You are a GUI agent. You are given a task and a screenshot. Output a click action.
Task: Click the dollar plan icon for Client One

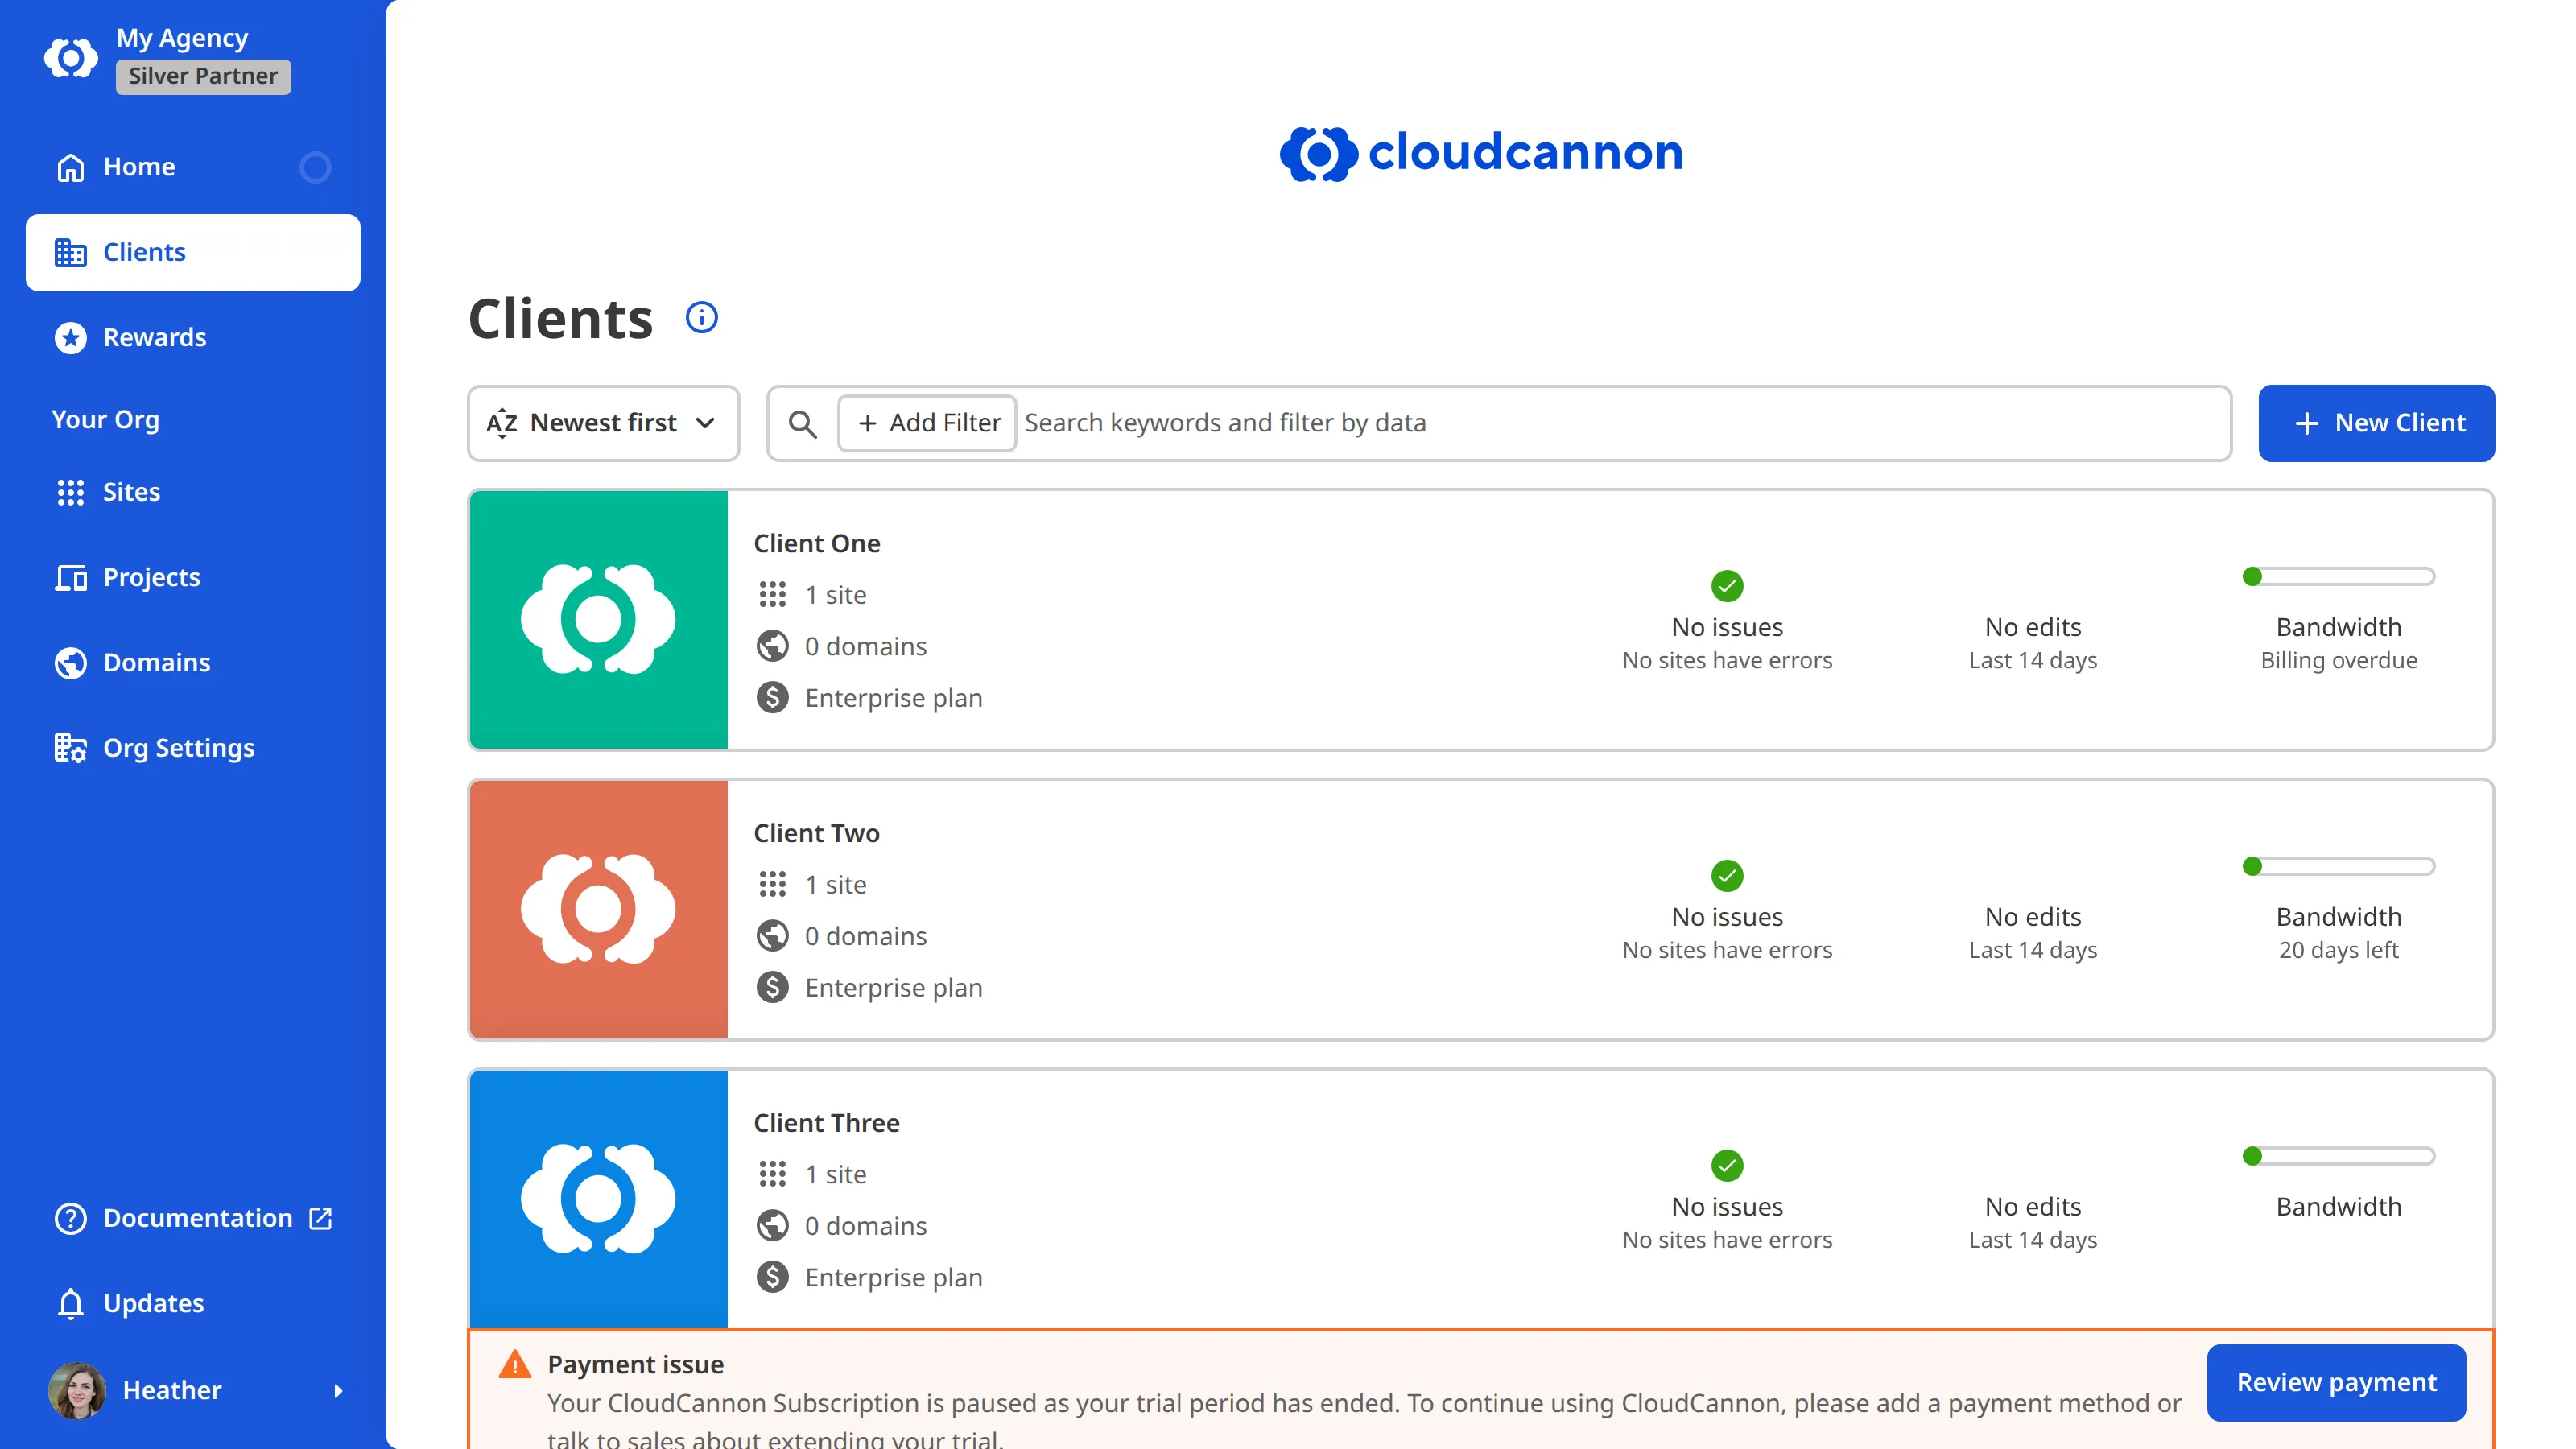pyautogui.click(x=772, y=698)
